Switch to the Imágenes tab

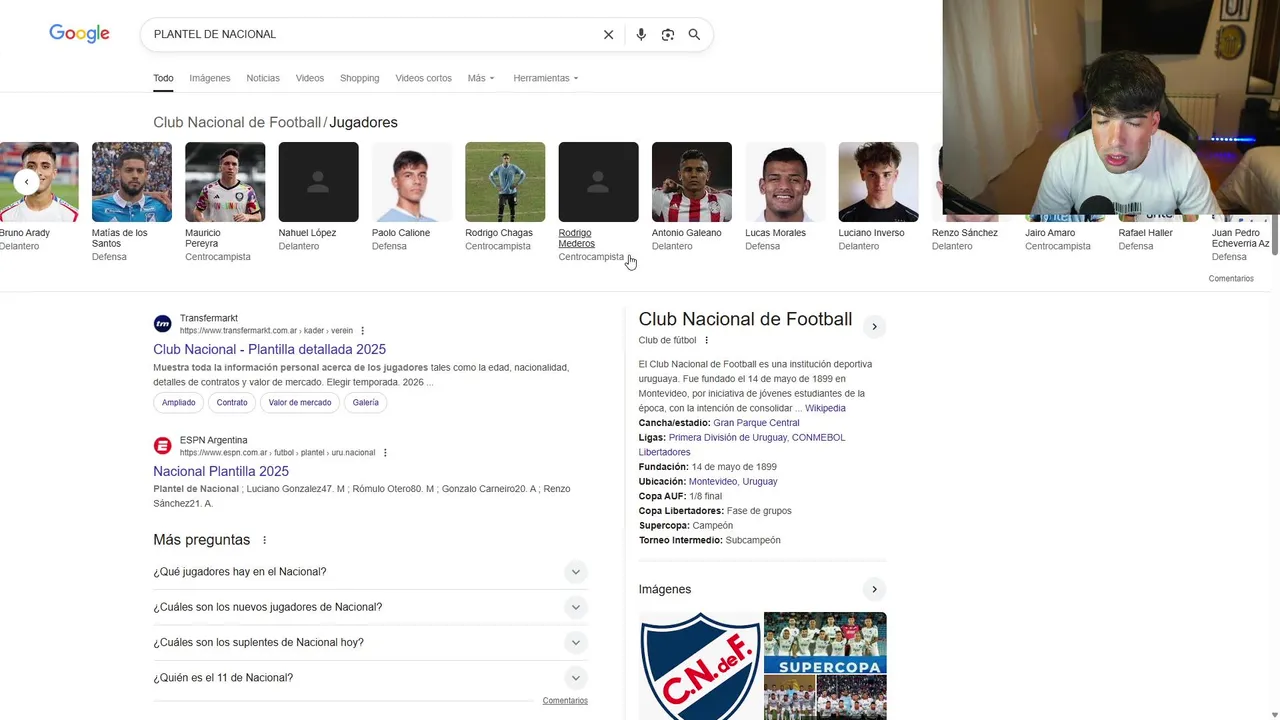pyautogui.click(x=210, y=78)
